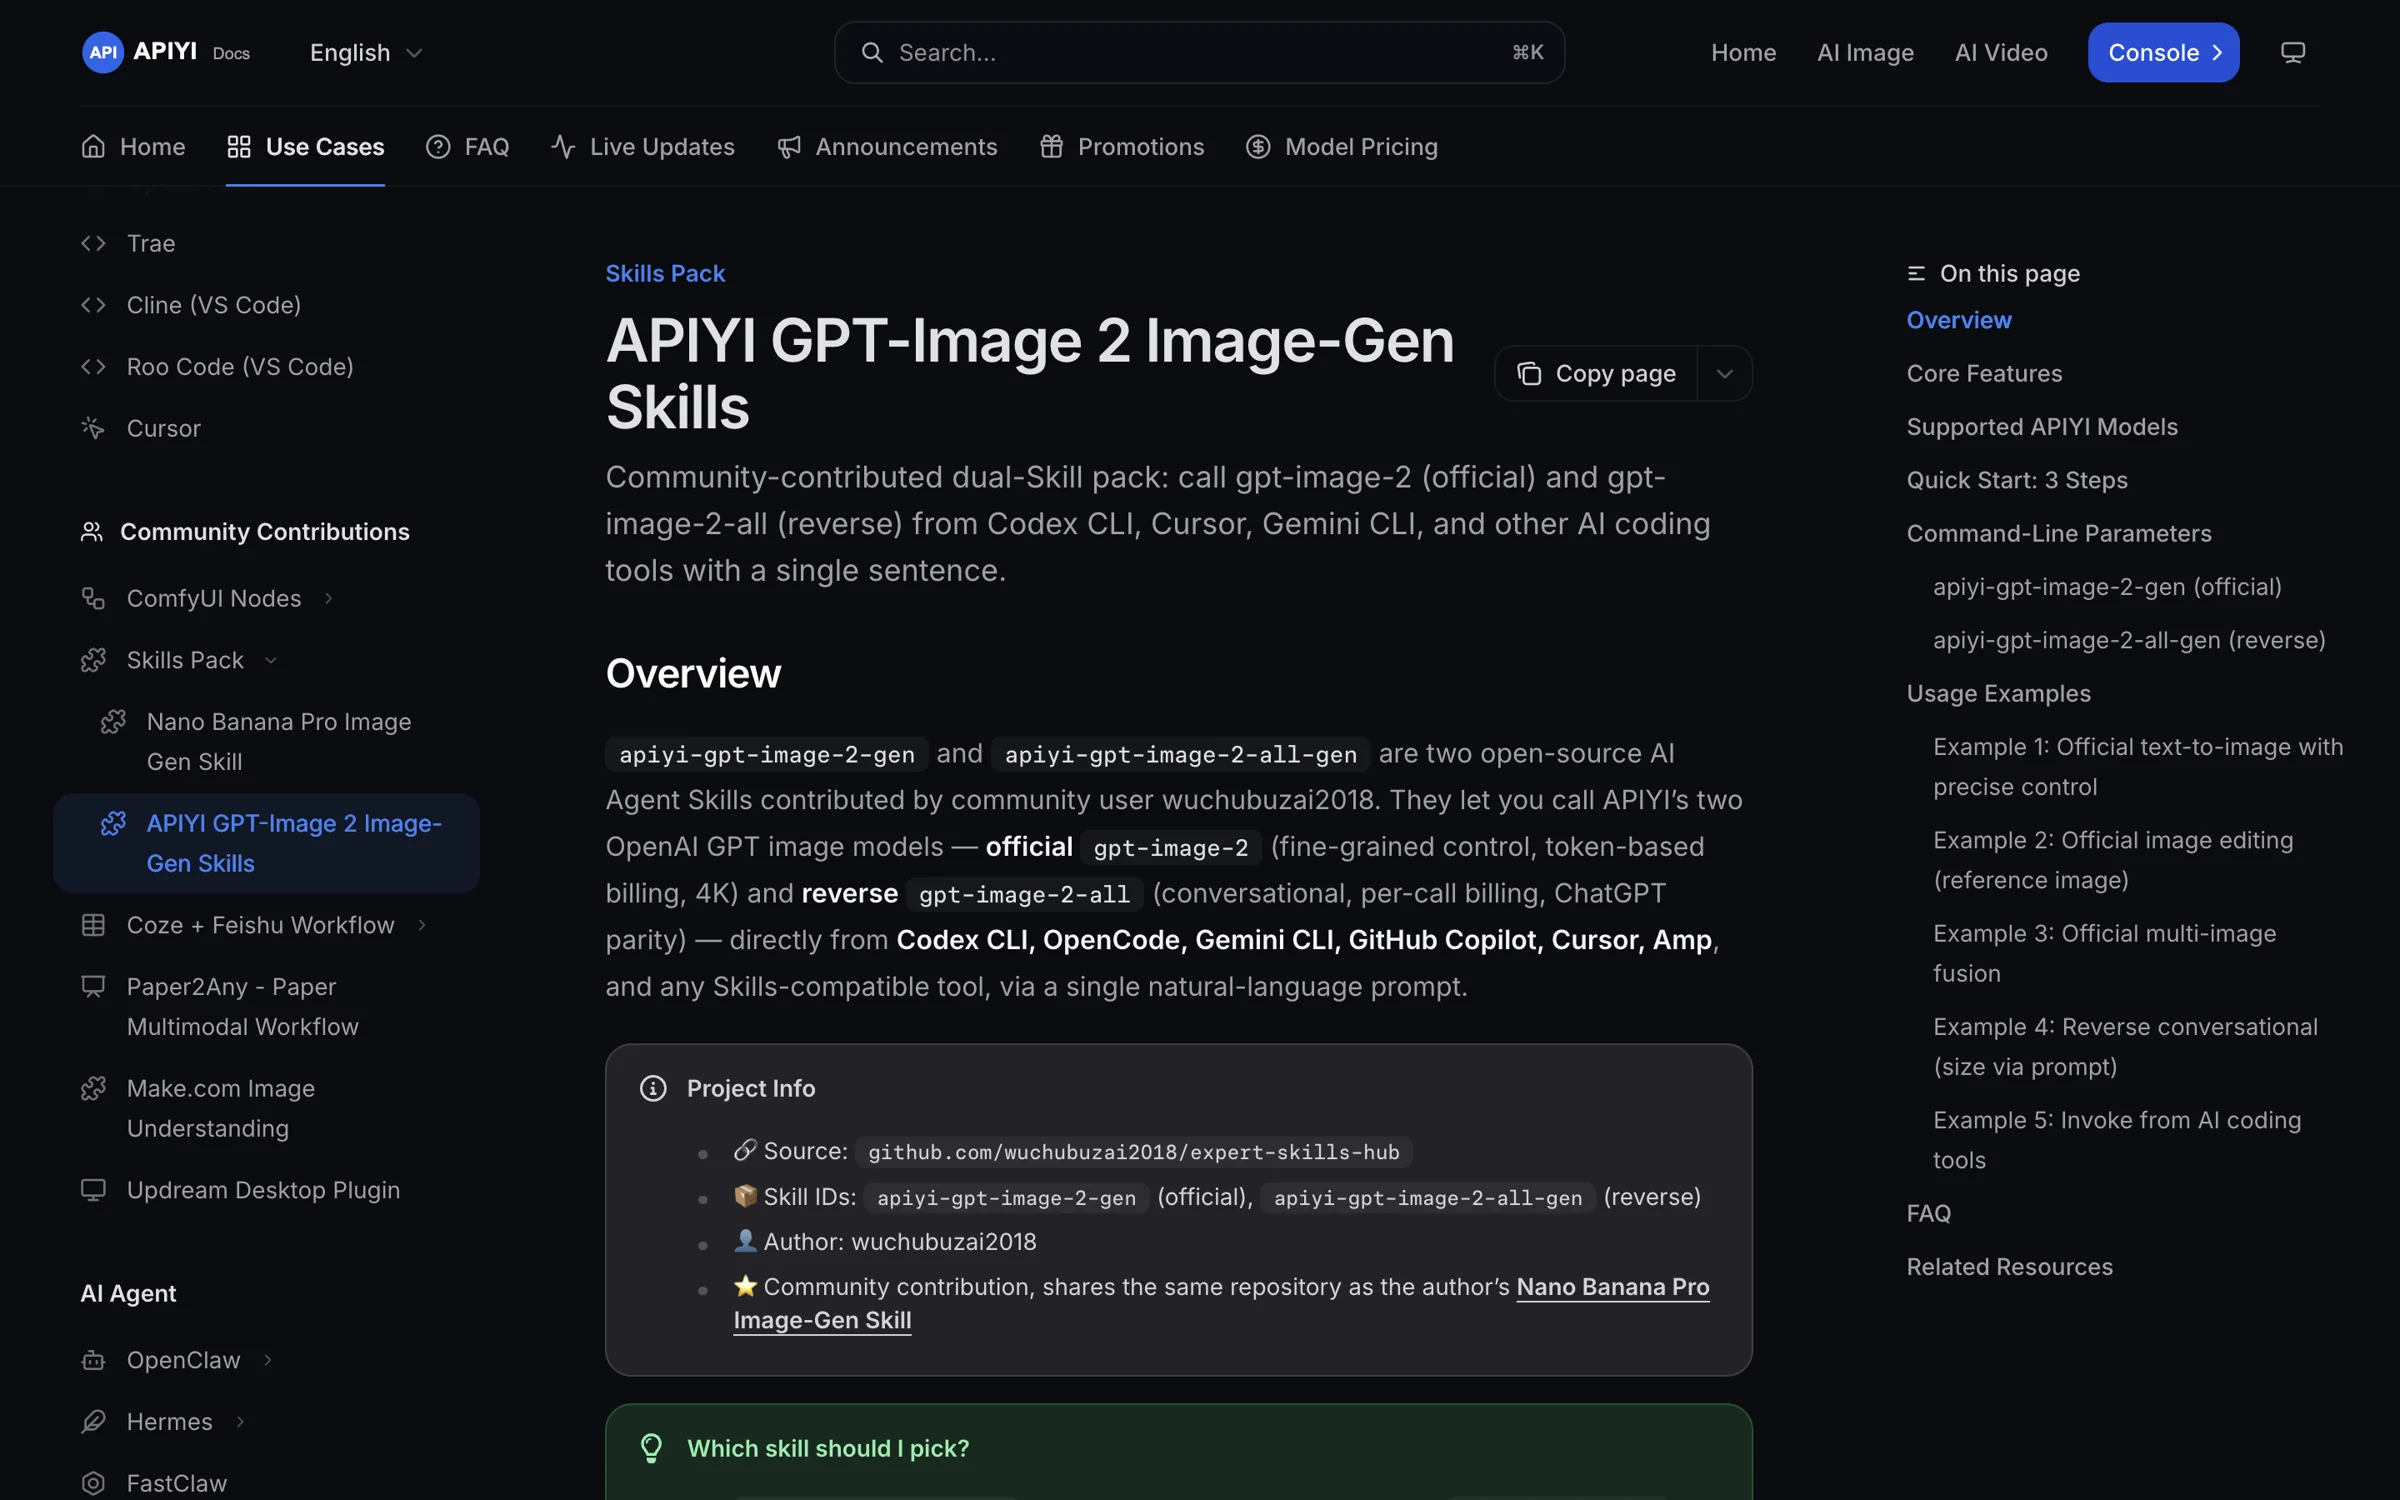The width and height of the screenshot is (2400, 1500).
Task: Go to AI Video link
Action: point(2001,52)
